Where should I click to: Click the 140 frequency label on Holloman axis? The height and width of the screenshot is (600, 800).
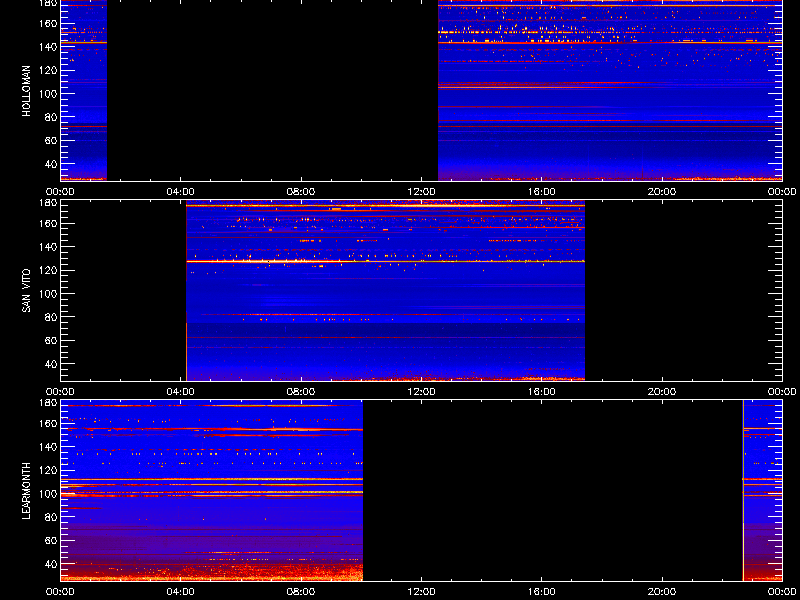pos(49,46)
